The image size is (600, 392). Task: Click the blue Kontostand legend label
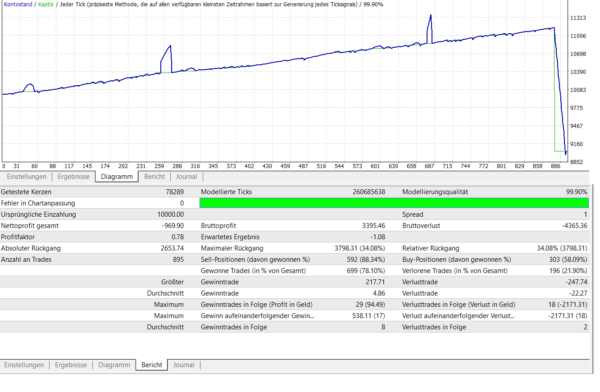(x=18, y=4)
